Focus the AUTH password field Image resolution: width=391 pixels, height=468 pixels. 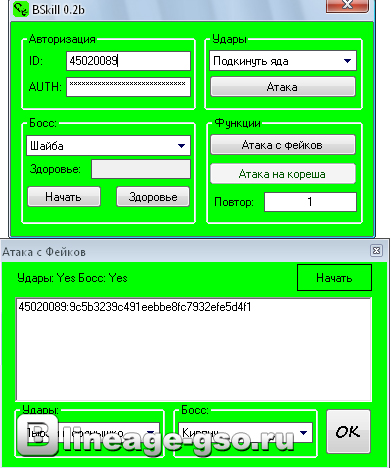point(128,87)
